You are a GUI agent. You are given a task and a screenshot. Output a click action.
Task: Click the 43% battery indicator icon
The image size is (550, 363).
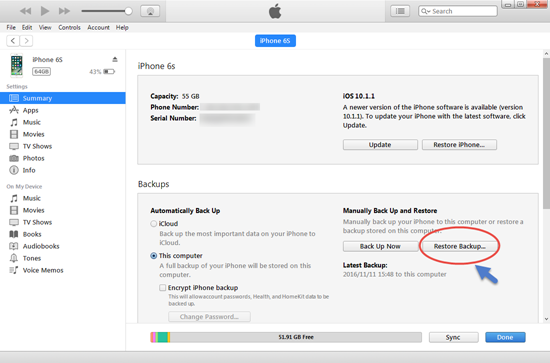pos(109,72)
